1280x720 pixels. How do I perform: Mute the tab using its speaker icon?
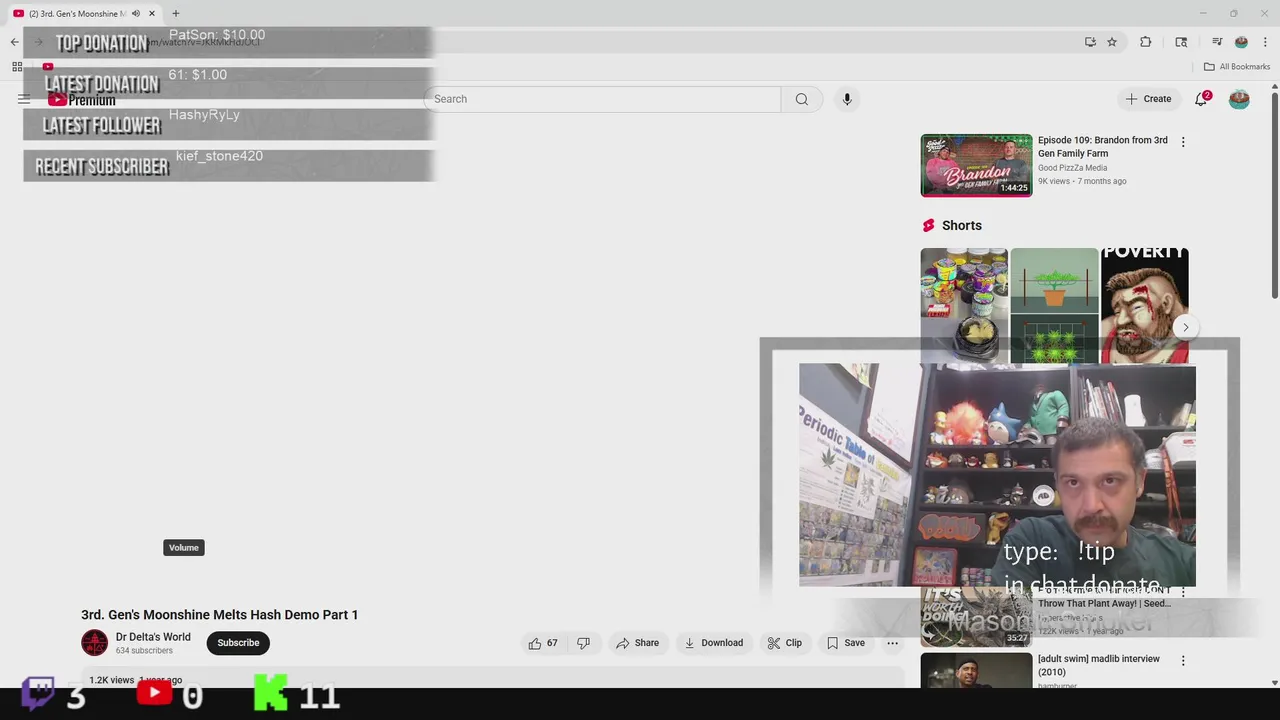[x=136, y=13]
